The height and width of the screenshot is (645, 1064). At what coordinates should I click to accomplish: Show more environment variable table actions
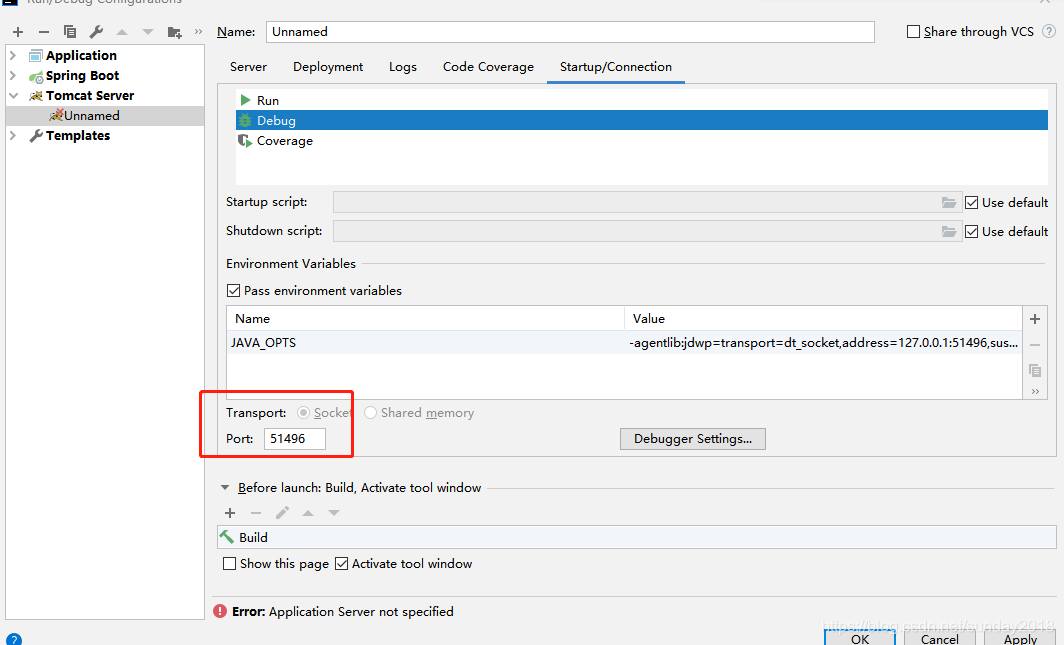[1036, 391]
